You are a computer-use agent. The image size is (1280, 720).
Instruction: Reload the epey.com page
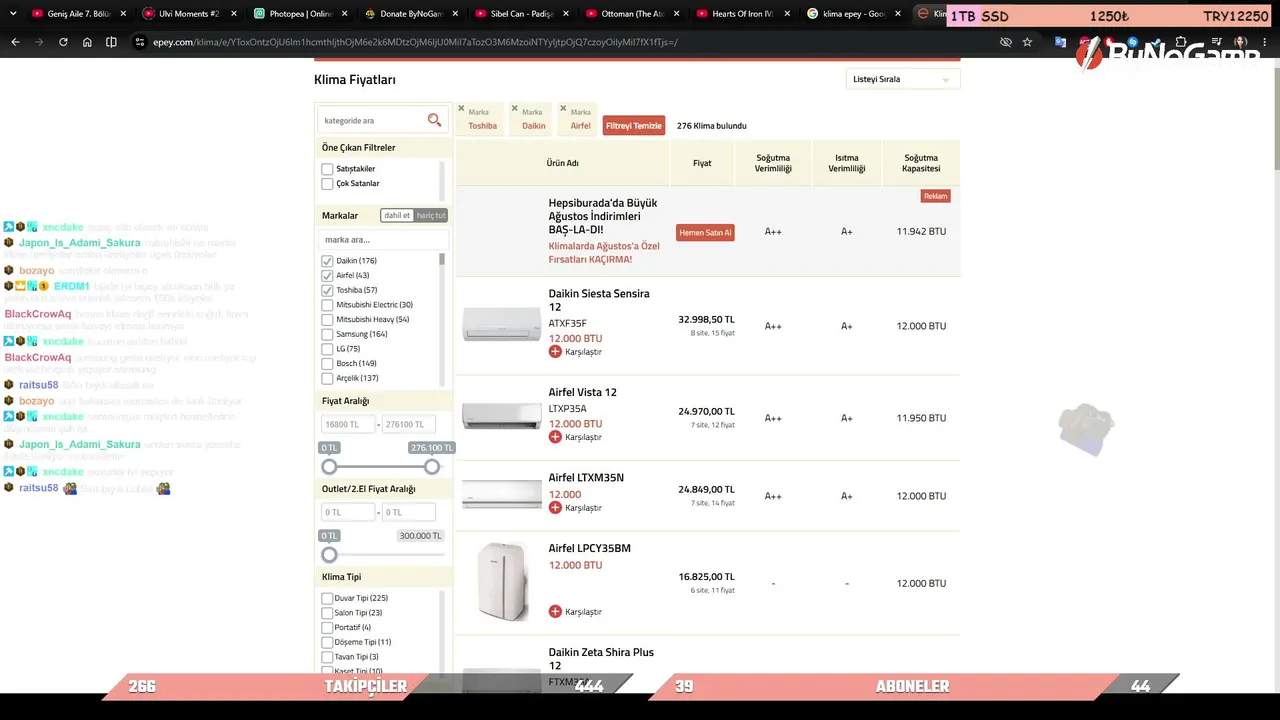pyautogui.click(x=63, y=42)
